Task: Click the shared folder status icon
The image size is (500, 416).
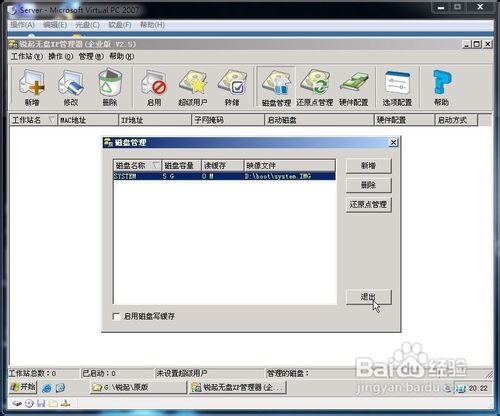Action: [x=53, y=404]
